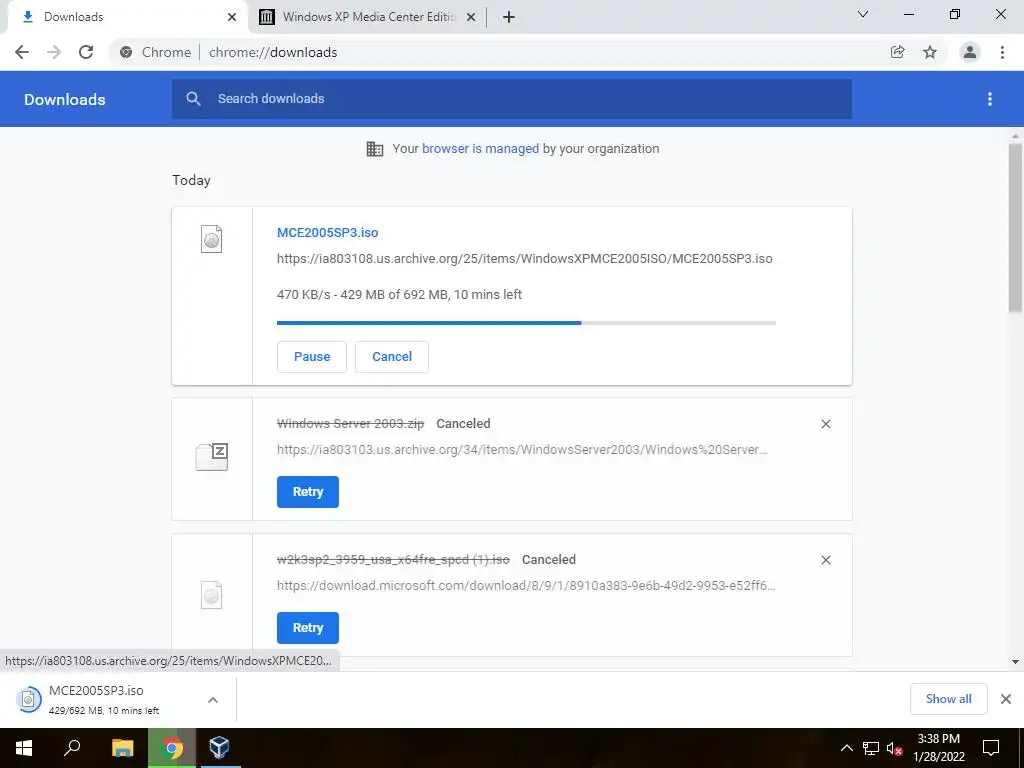Click the taskbar clock showing 3:38 PM
The width and height of the screenshot is (1024, 768).
coord(938,748)
